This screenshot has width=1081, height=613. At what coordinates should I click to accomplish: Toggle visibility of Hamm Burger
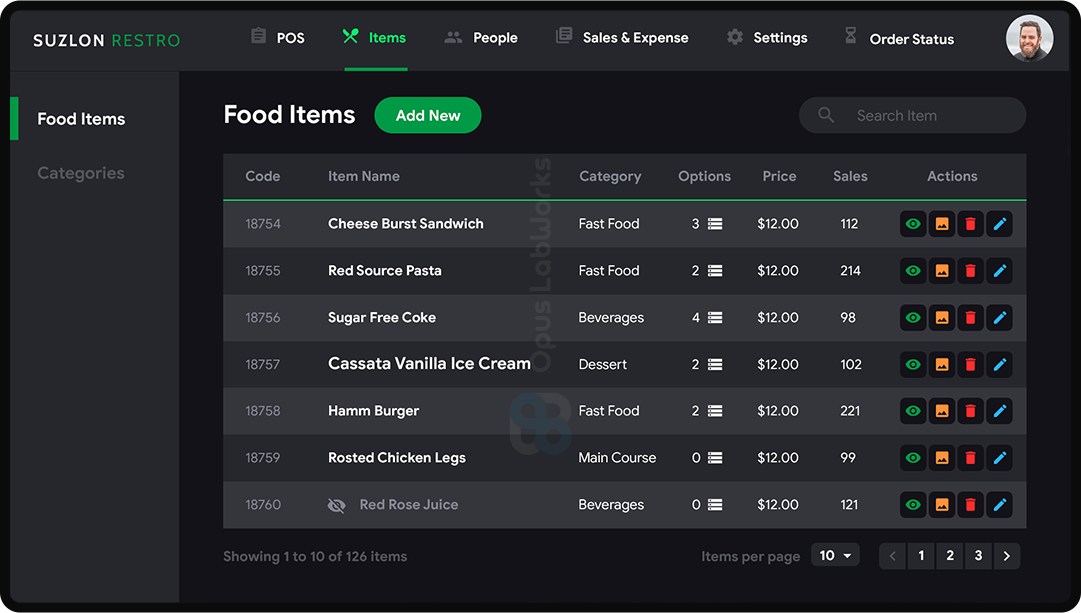click(913, 411)
